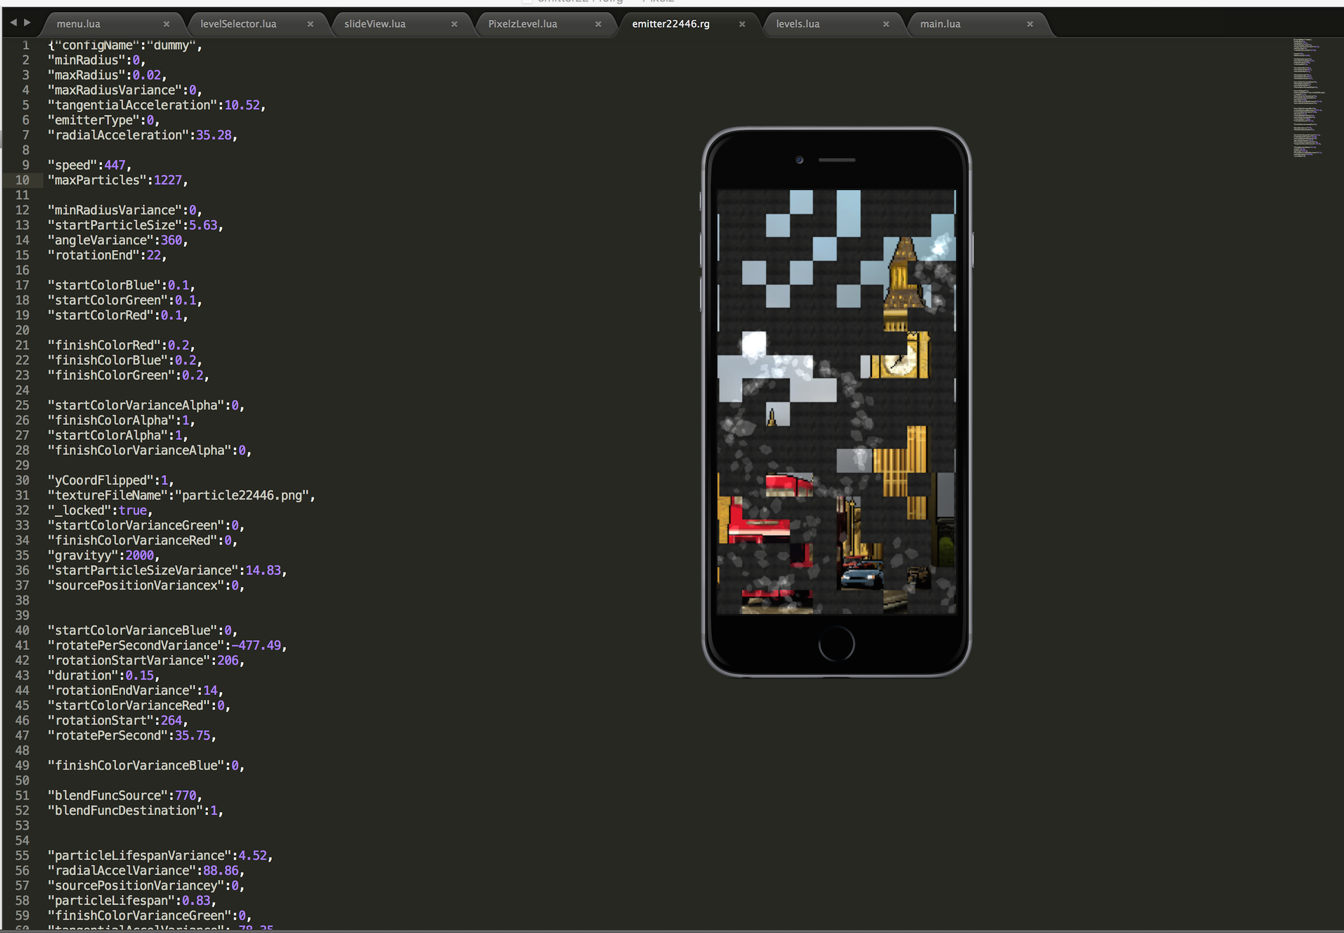This screenshot has height=933, width=1344.
Task: Click the "maxRadius":0.02 line
Action: (107, 75)
